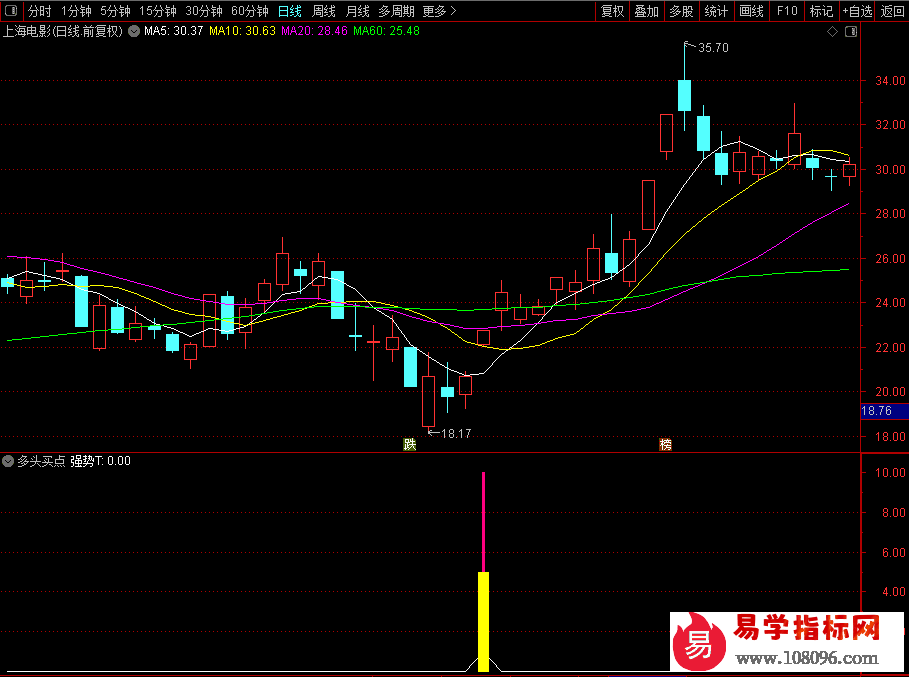Click the diamond icon above the chart
Image resolution: width=909 pixels, height=677 pixels.
(x=832, y=31)
